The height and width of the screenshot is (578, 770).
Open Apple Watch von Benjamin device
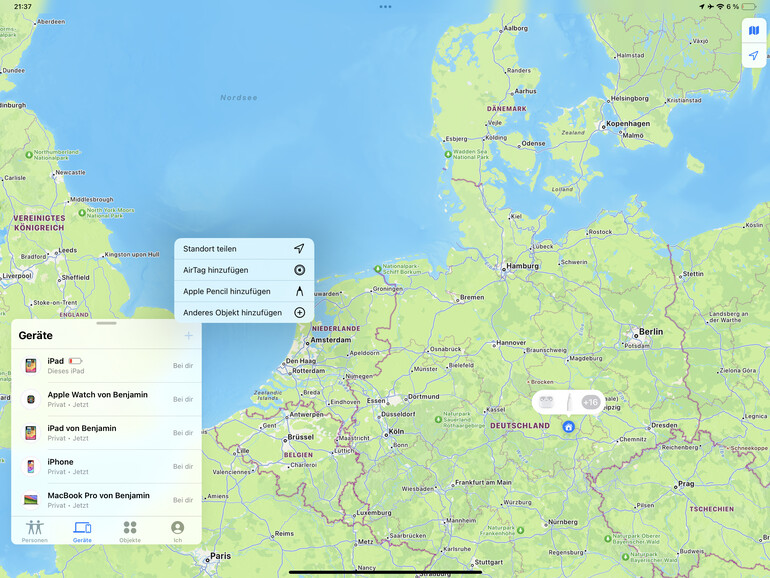[107, 399]
